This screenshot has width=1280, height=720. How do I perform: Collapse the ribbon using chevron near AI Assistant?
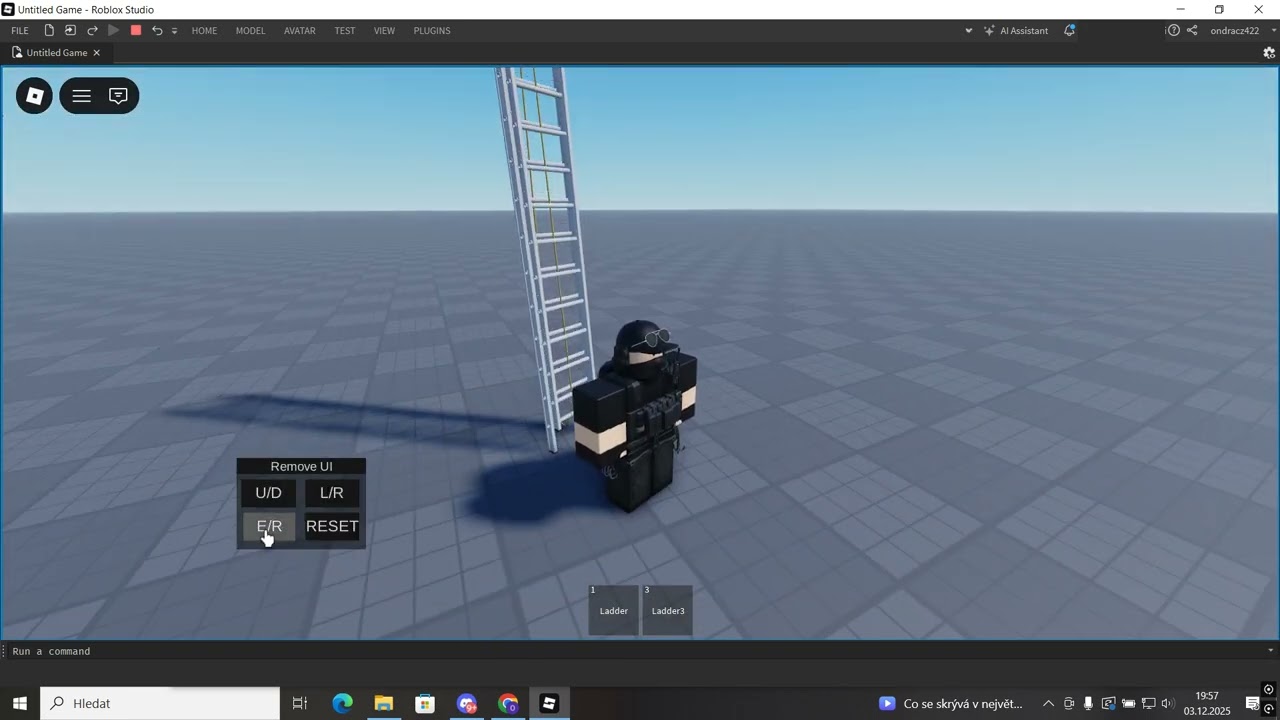968,31
